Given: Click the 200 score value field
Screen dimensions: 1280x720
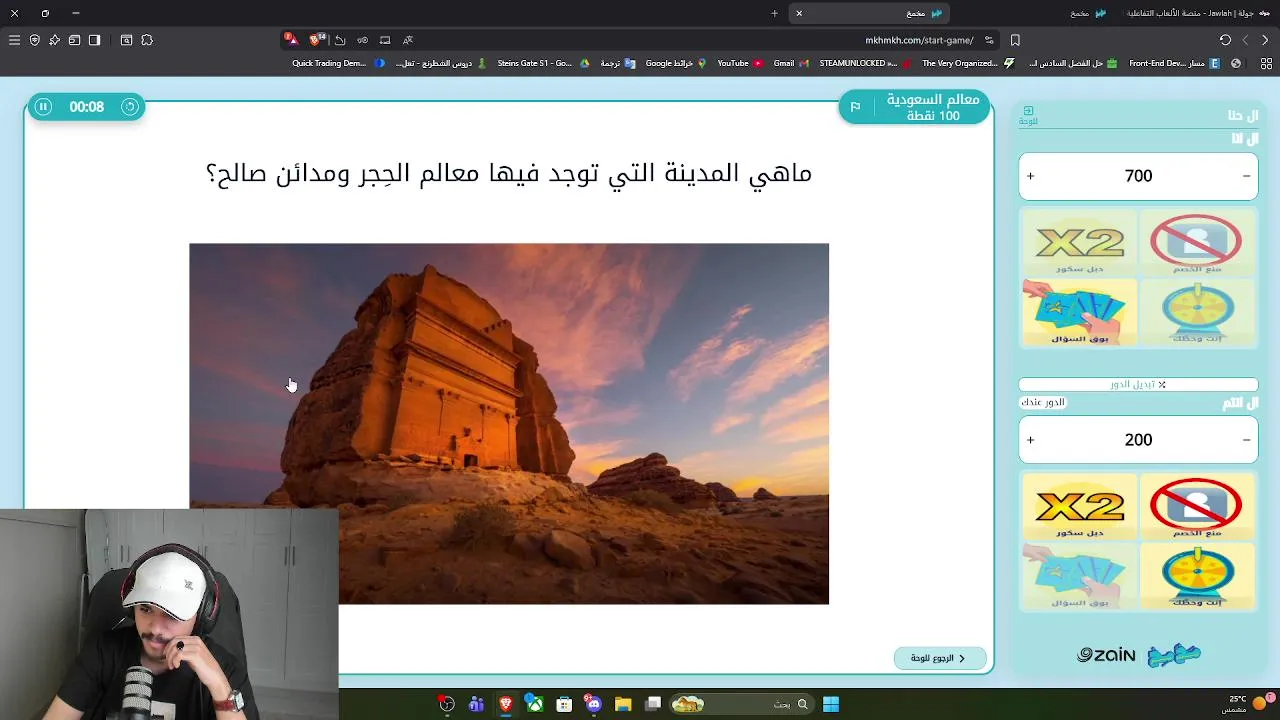Looking at the screenshot, I should pos(1138,440).
